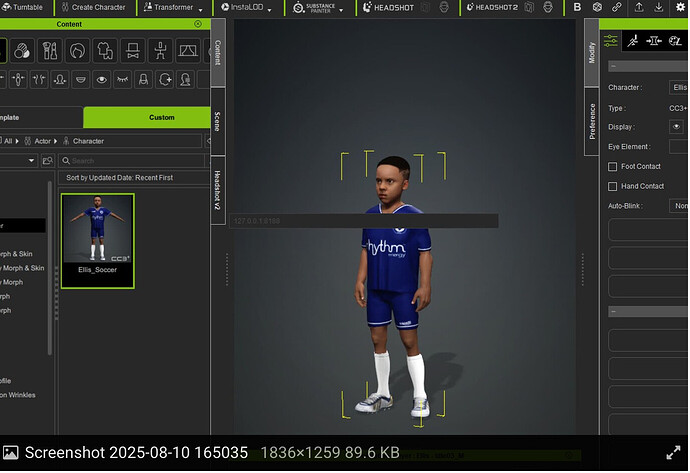The width and height of the screenshot is (690, 473).
Task: Select full body morph icon
Action: (x=18, y=80)
